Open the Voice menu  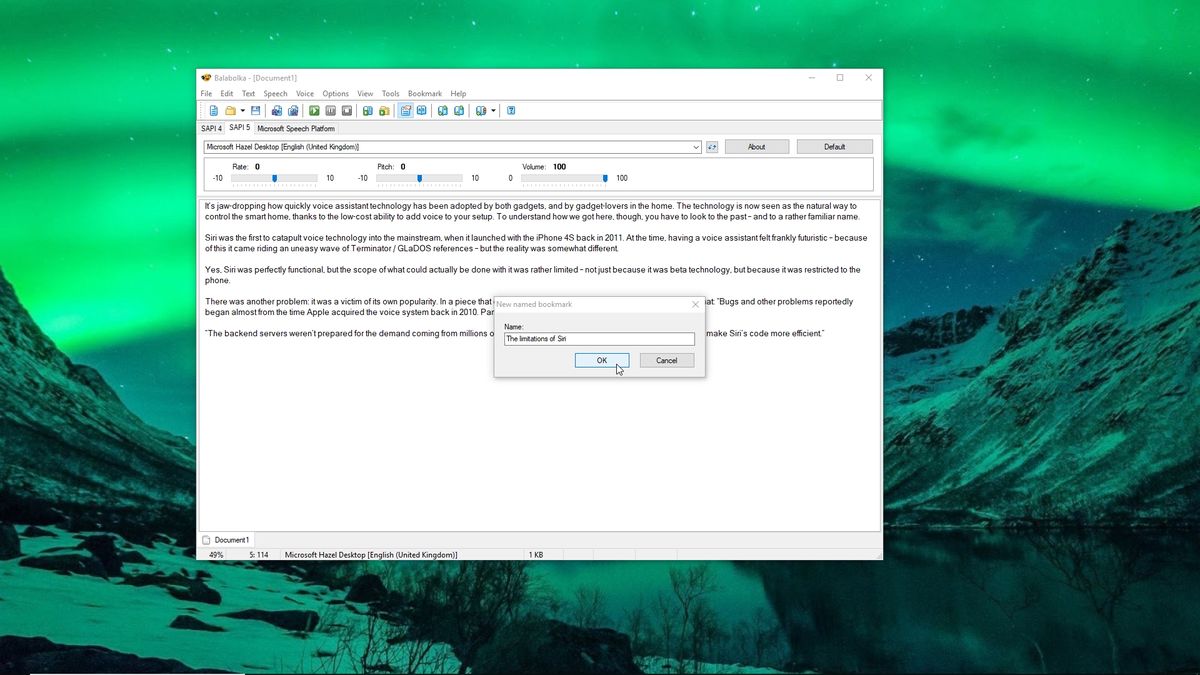coord(304,93)
